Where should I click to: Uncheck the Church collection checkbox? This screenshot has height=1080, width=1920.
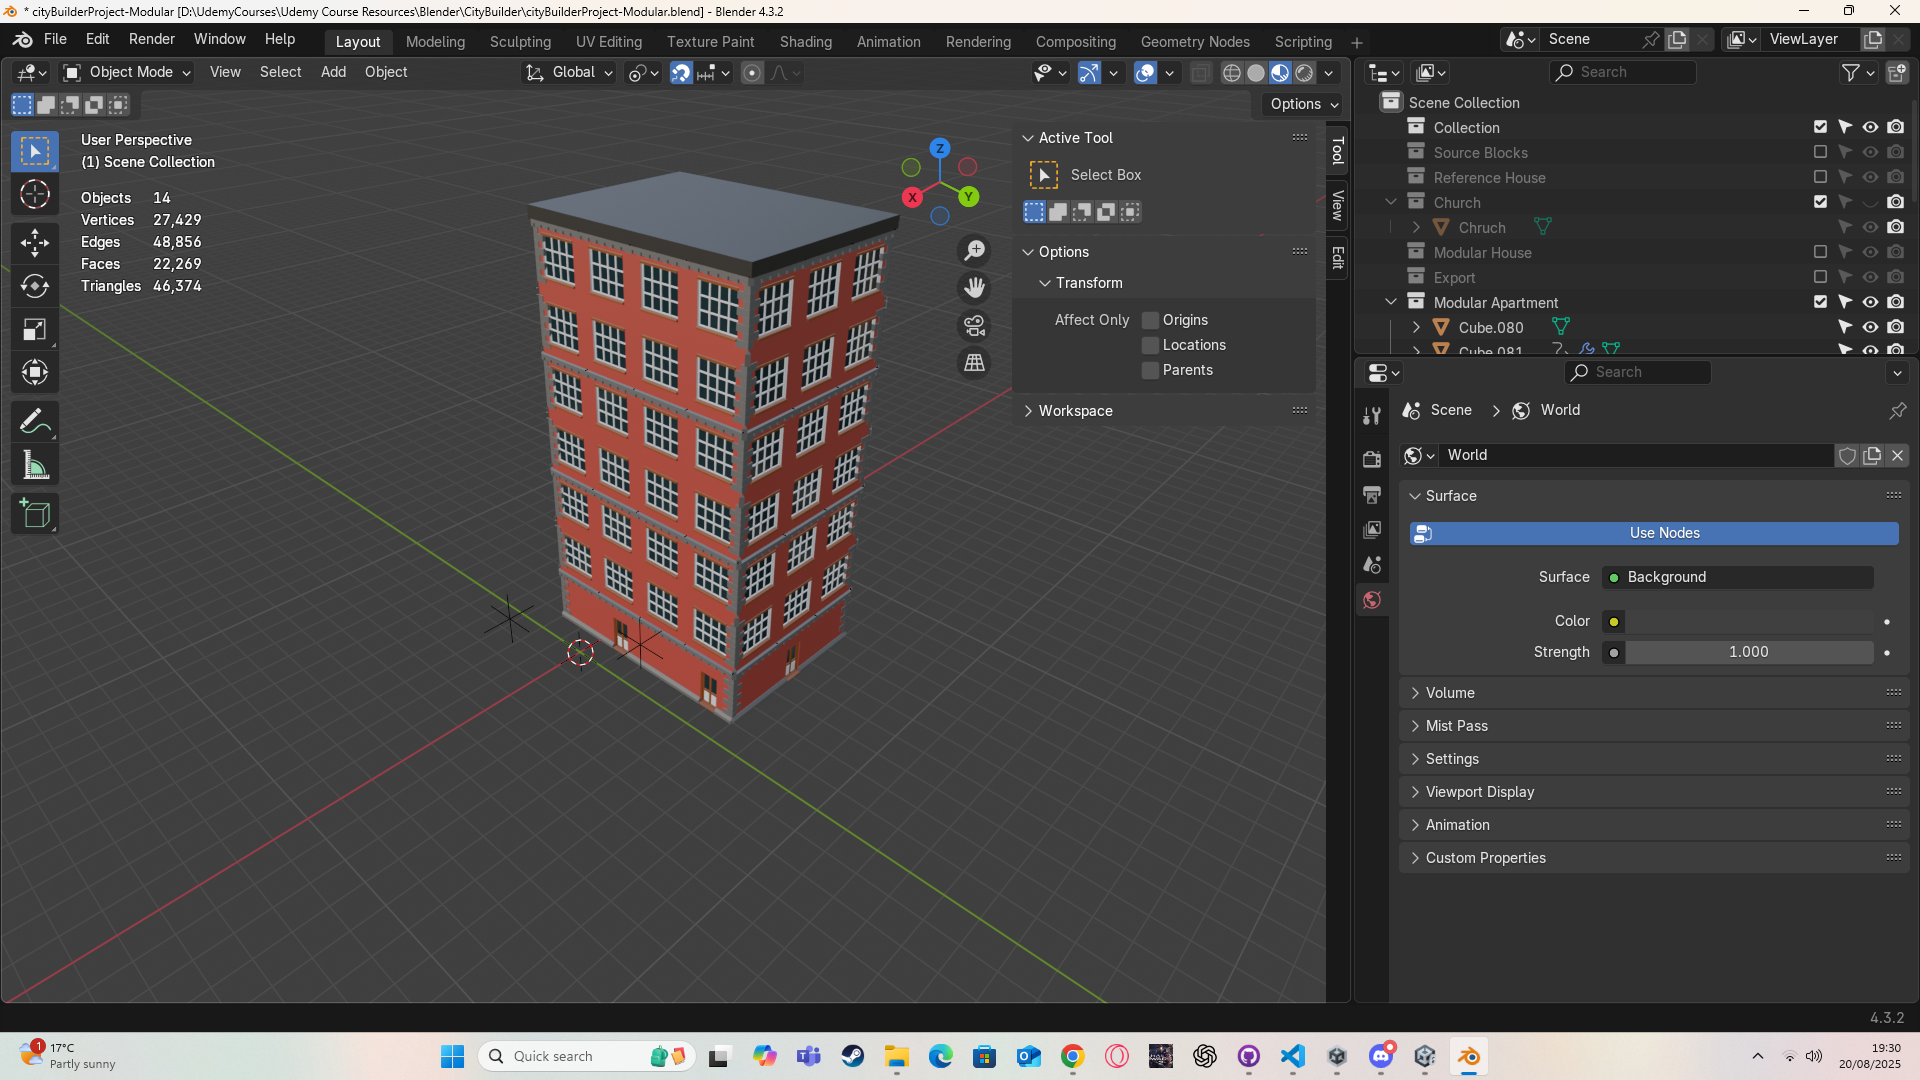click(x=1820, y=202)
